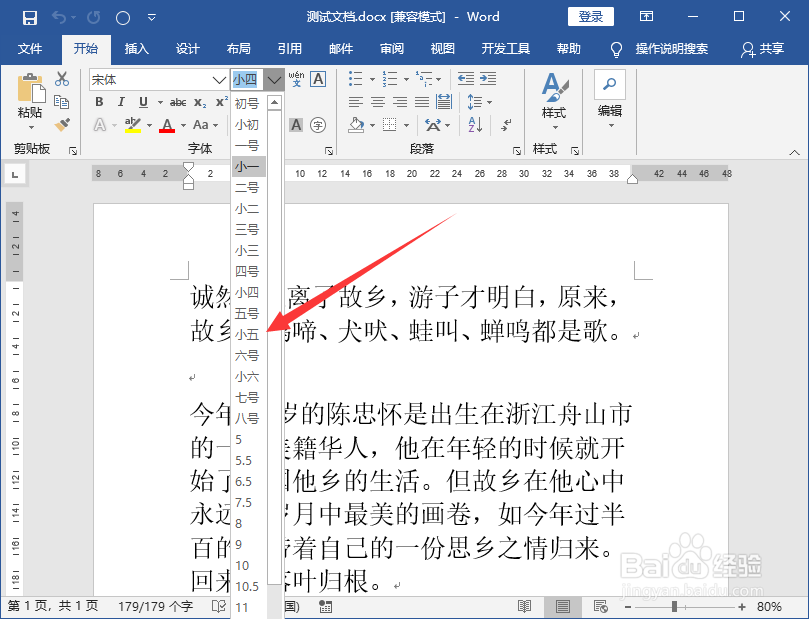Toggle underline formatting
Image resolution: width=809 pixels, height=619 pixels.
pos(141,103)
